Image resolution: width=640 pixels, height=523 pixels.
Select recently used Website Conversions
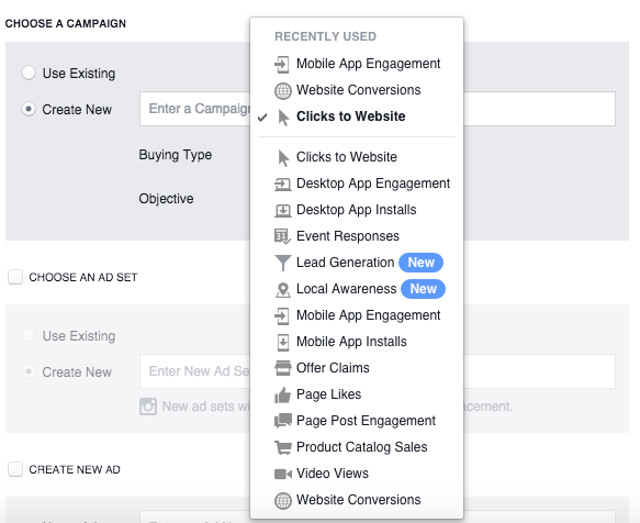[x=358, y=90]
